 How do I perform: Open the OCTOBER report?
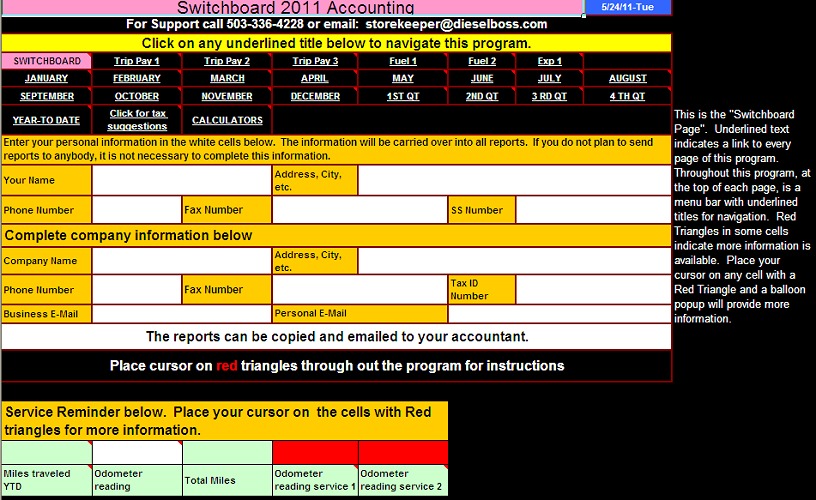tap(137, 96)
